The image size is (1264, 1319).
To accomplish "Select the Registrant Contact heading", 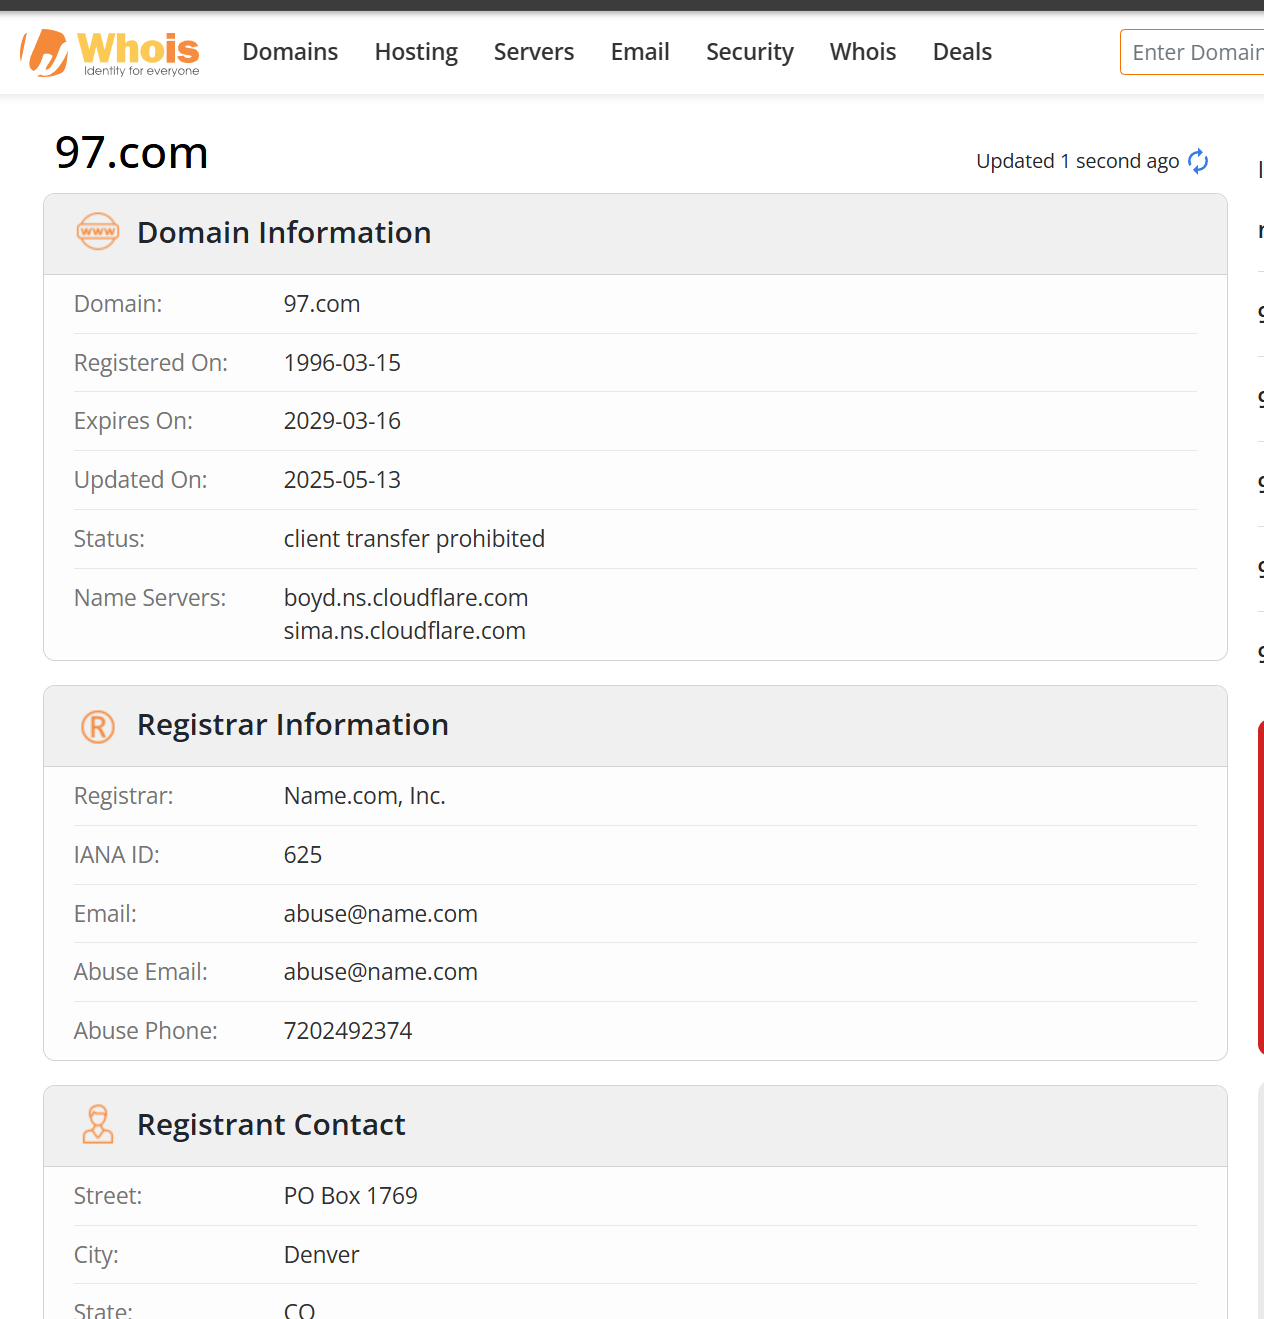I will point(271,1125).
